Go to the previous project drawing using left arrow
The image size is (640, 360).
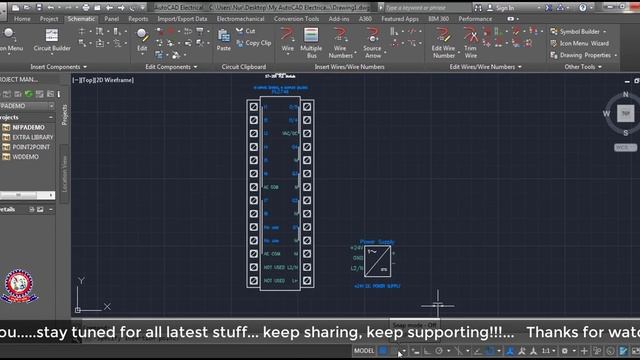[109, 7]
